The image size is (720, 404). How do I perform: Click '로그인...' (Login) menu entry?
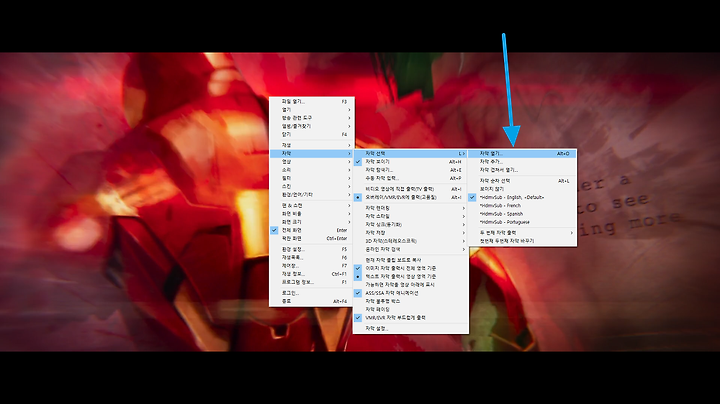click(x=311, y=293)
